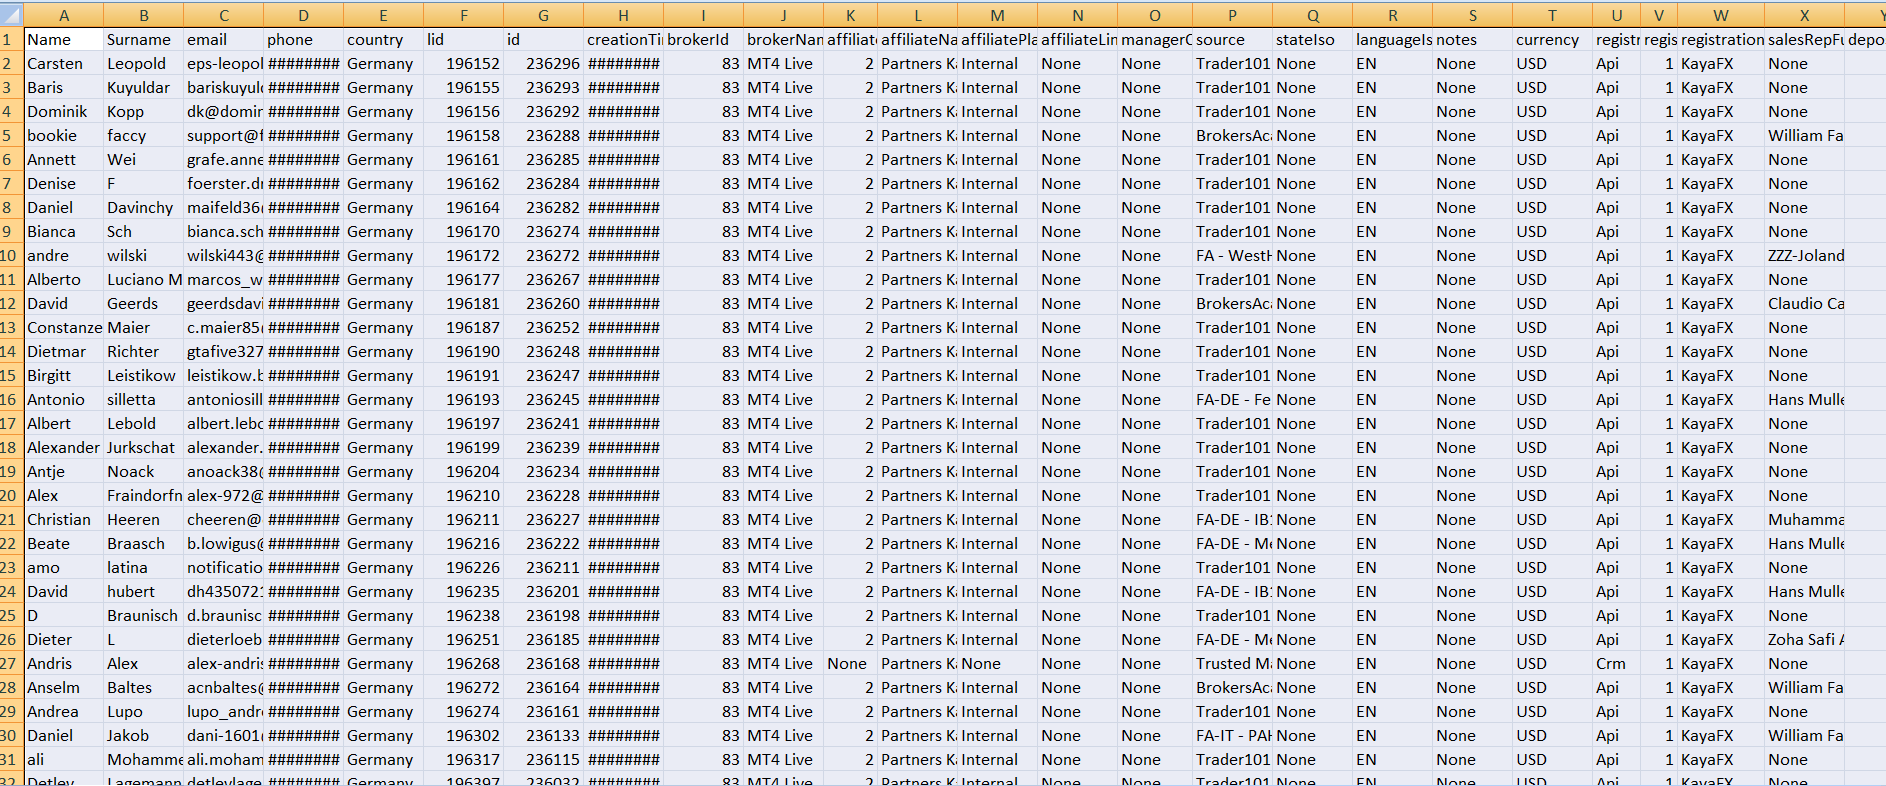Select the "email" header cell
Screen dimensions: 1886x786
(224, 40)
